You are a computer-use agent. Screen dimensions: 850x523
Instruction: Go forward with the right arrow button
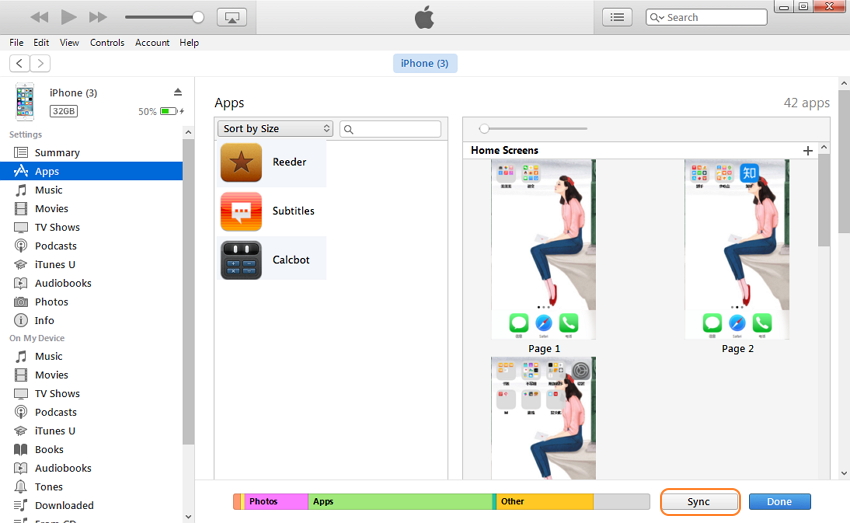pos(40,63)
